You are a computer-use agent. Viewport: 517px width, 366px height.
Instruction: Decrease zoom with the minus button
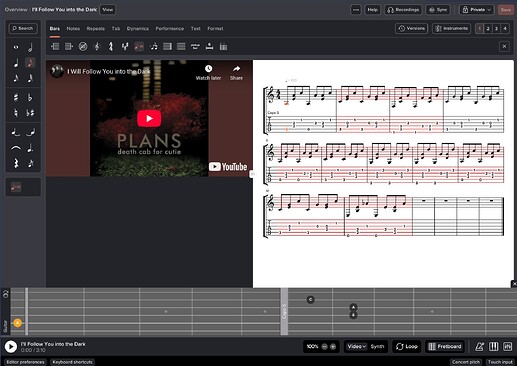click(324, 347)
